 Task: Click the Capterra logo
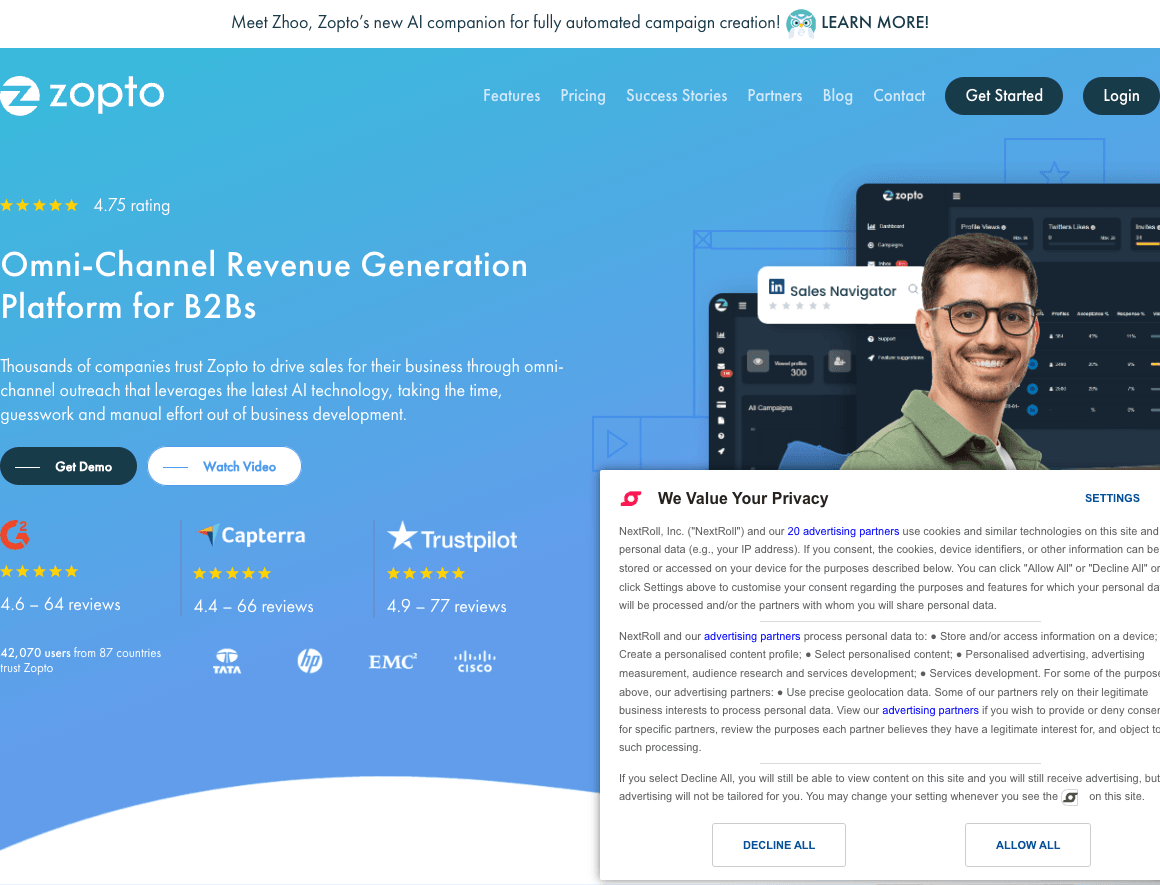tap(252, 535)
